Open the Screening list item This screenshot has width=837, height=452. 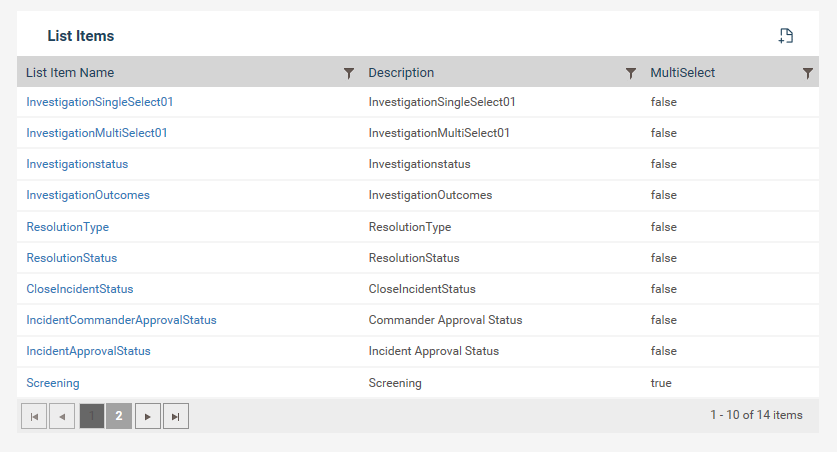click(x=53, y=383)
